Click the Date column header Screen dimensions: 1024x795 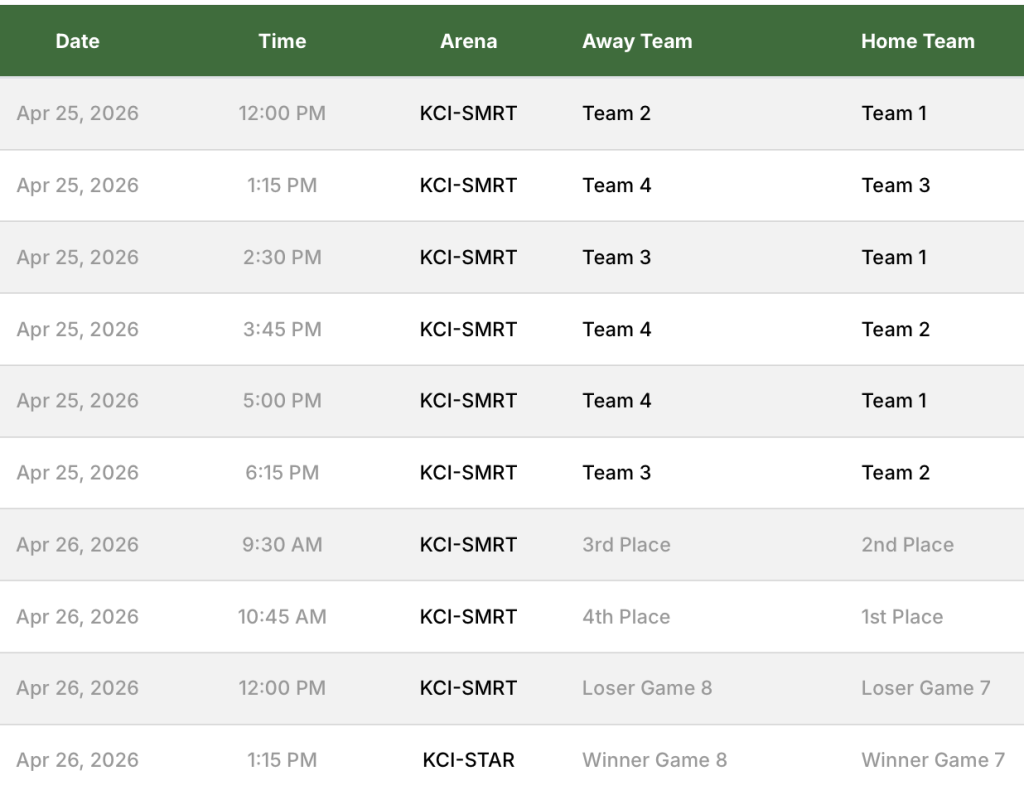coord(78,42)
